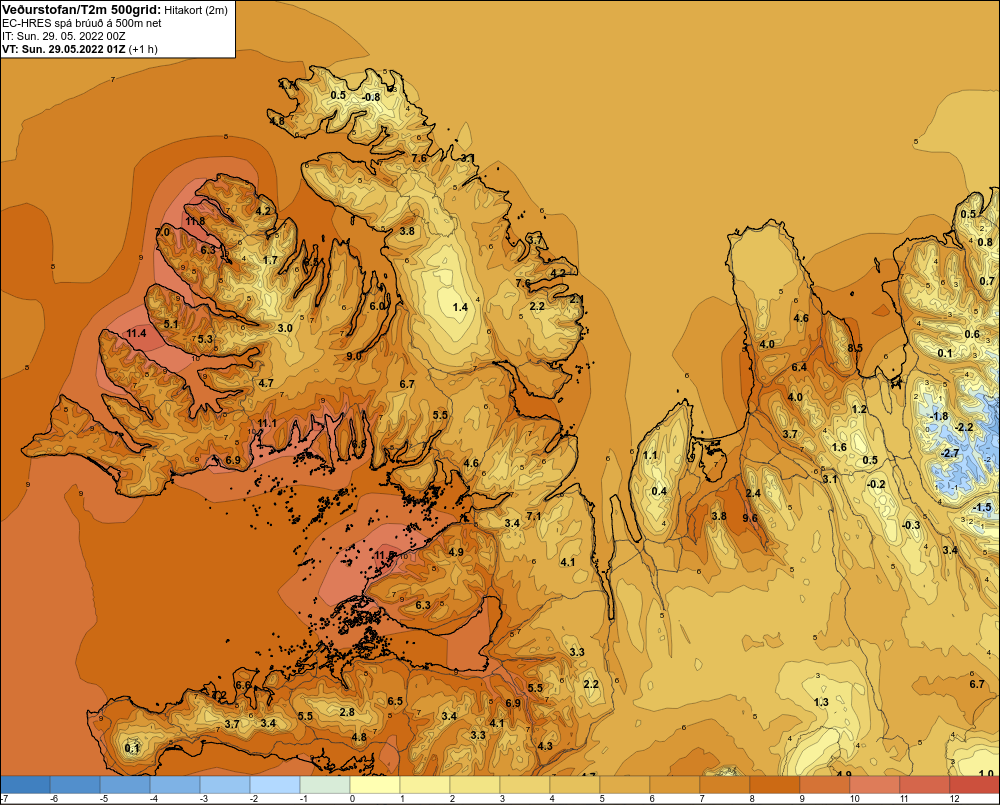Click the 1.1 temperature value
The image size is (1000, 805).
(650, 455)
